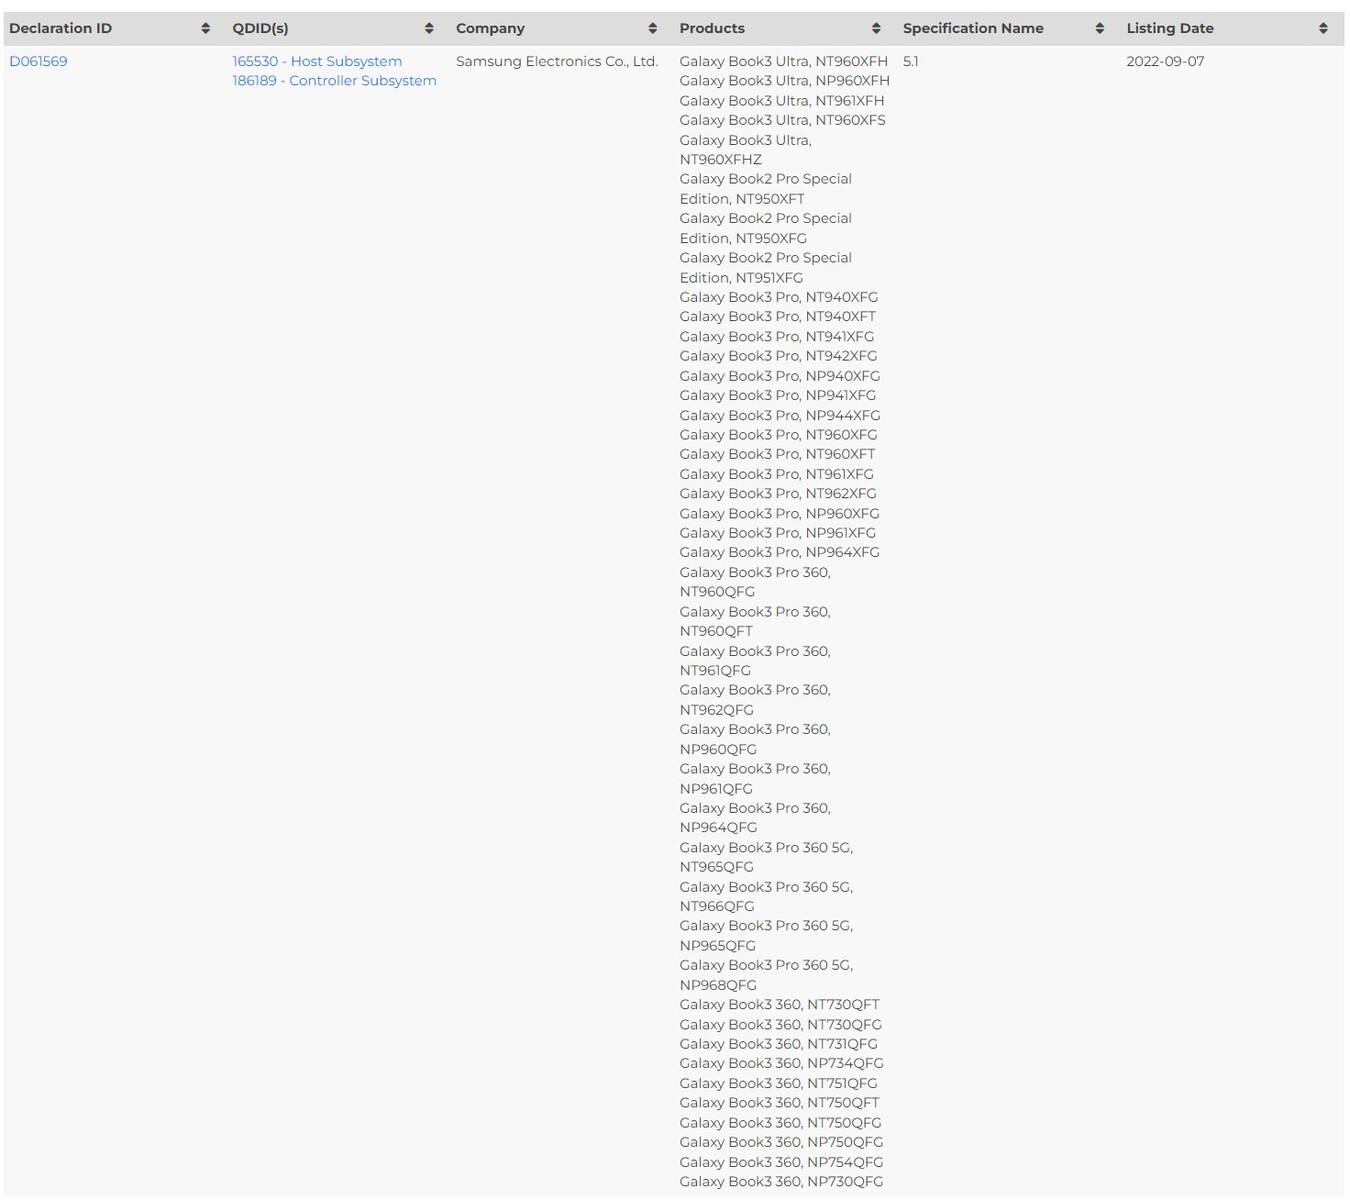1350x1200 pixels.
Task: Select Galaxy Book3 Pro, NP944XFG entry
Action: pos(779,416)
